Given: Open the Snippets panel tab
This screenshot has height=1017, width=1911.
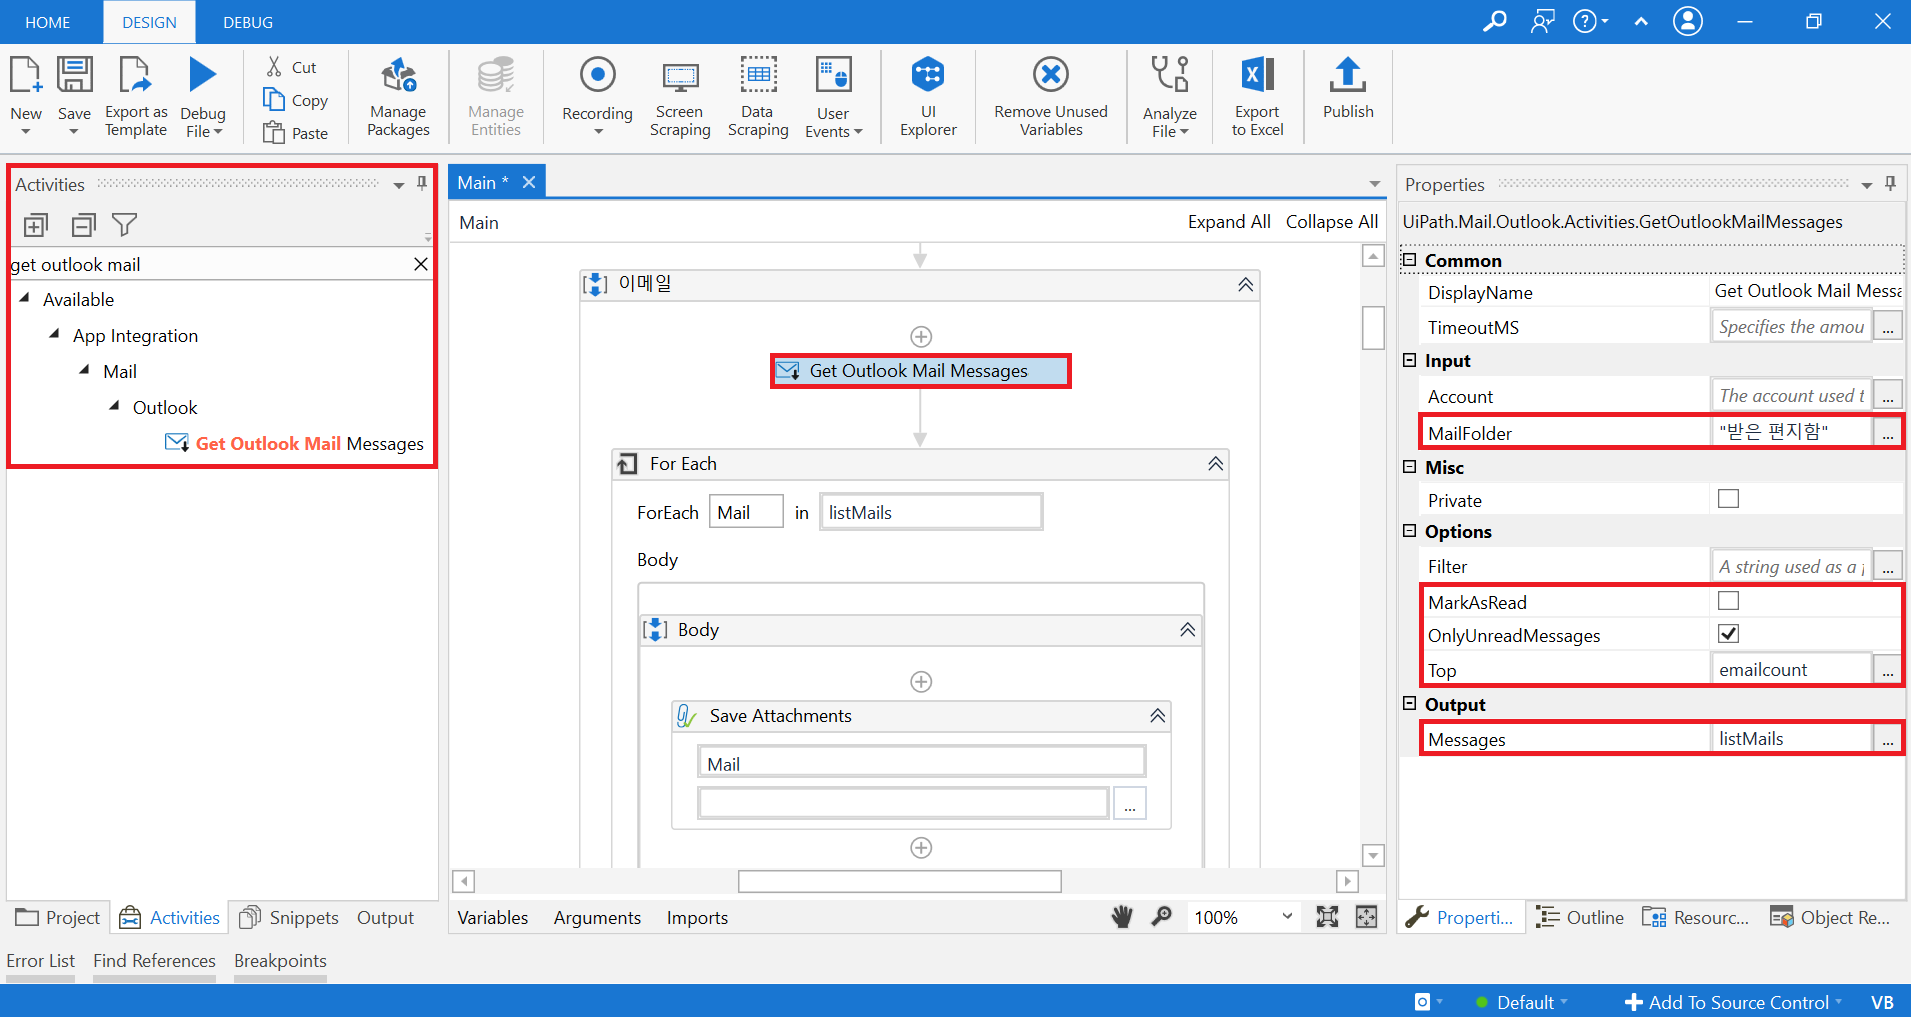Looking at the screenshot, I should 290,917.
